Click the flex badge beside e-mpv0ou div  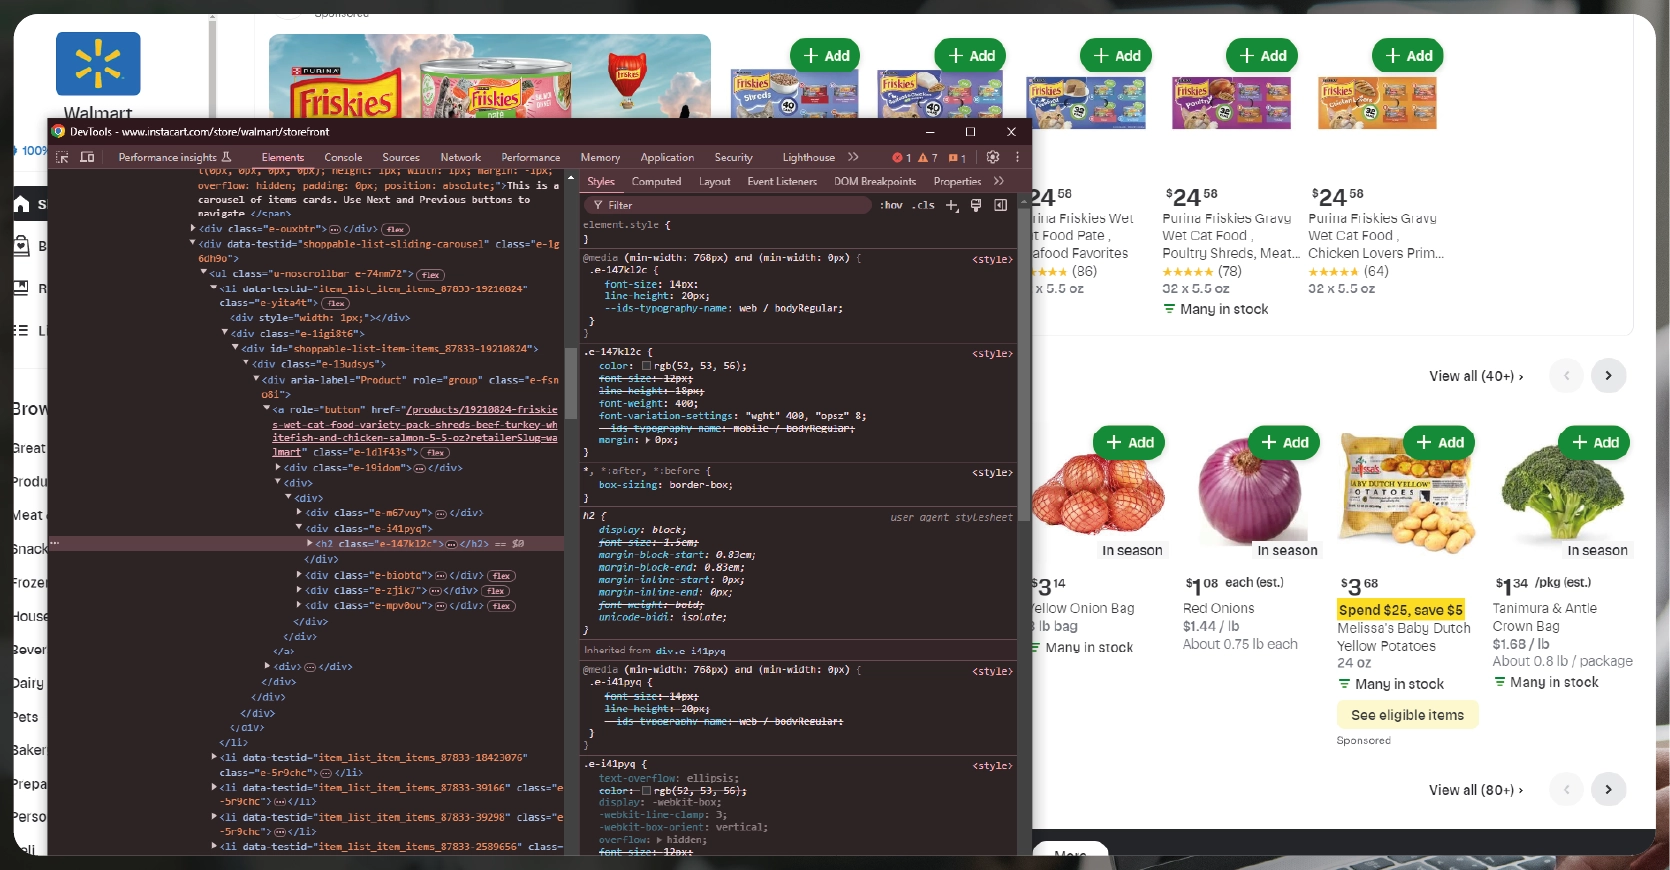502,606
